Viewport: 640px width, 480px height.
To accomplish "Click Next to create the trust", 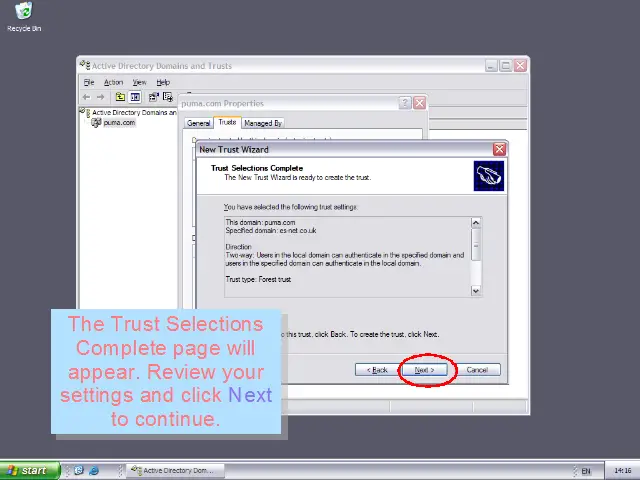I will pos(424,370).
